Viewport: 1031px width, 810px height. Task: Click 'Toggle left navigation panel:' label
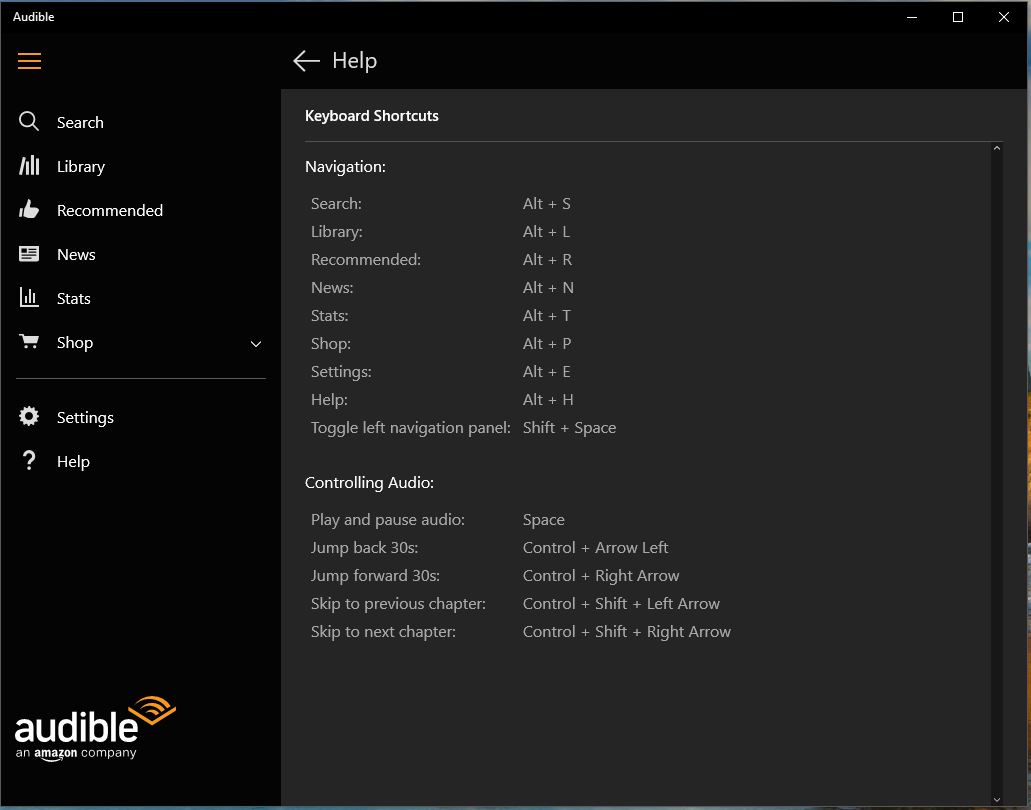(x=410, y=428)
